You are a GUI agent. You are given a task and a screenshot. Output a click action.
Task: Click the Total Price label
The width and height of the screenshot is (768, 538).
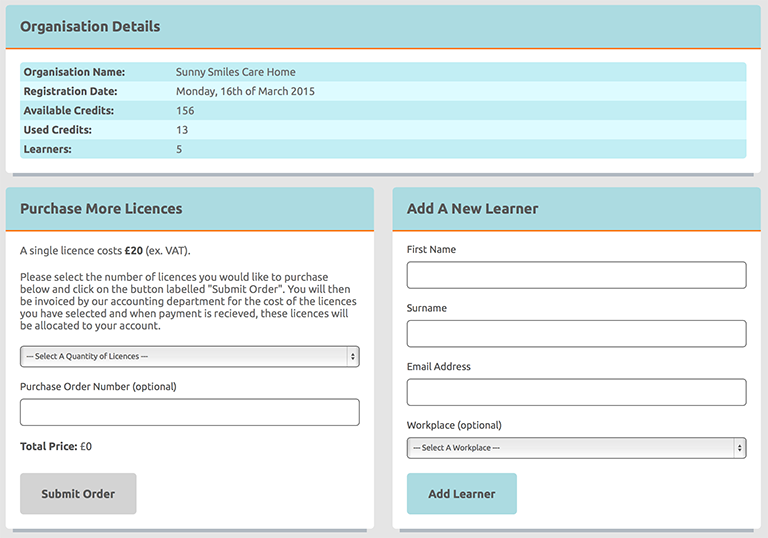point(48,447)
